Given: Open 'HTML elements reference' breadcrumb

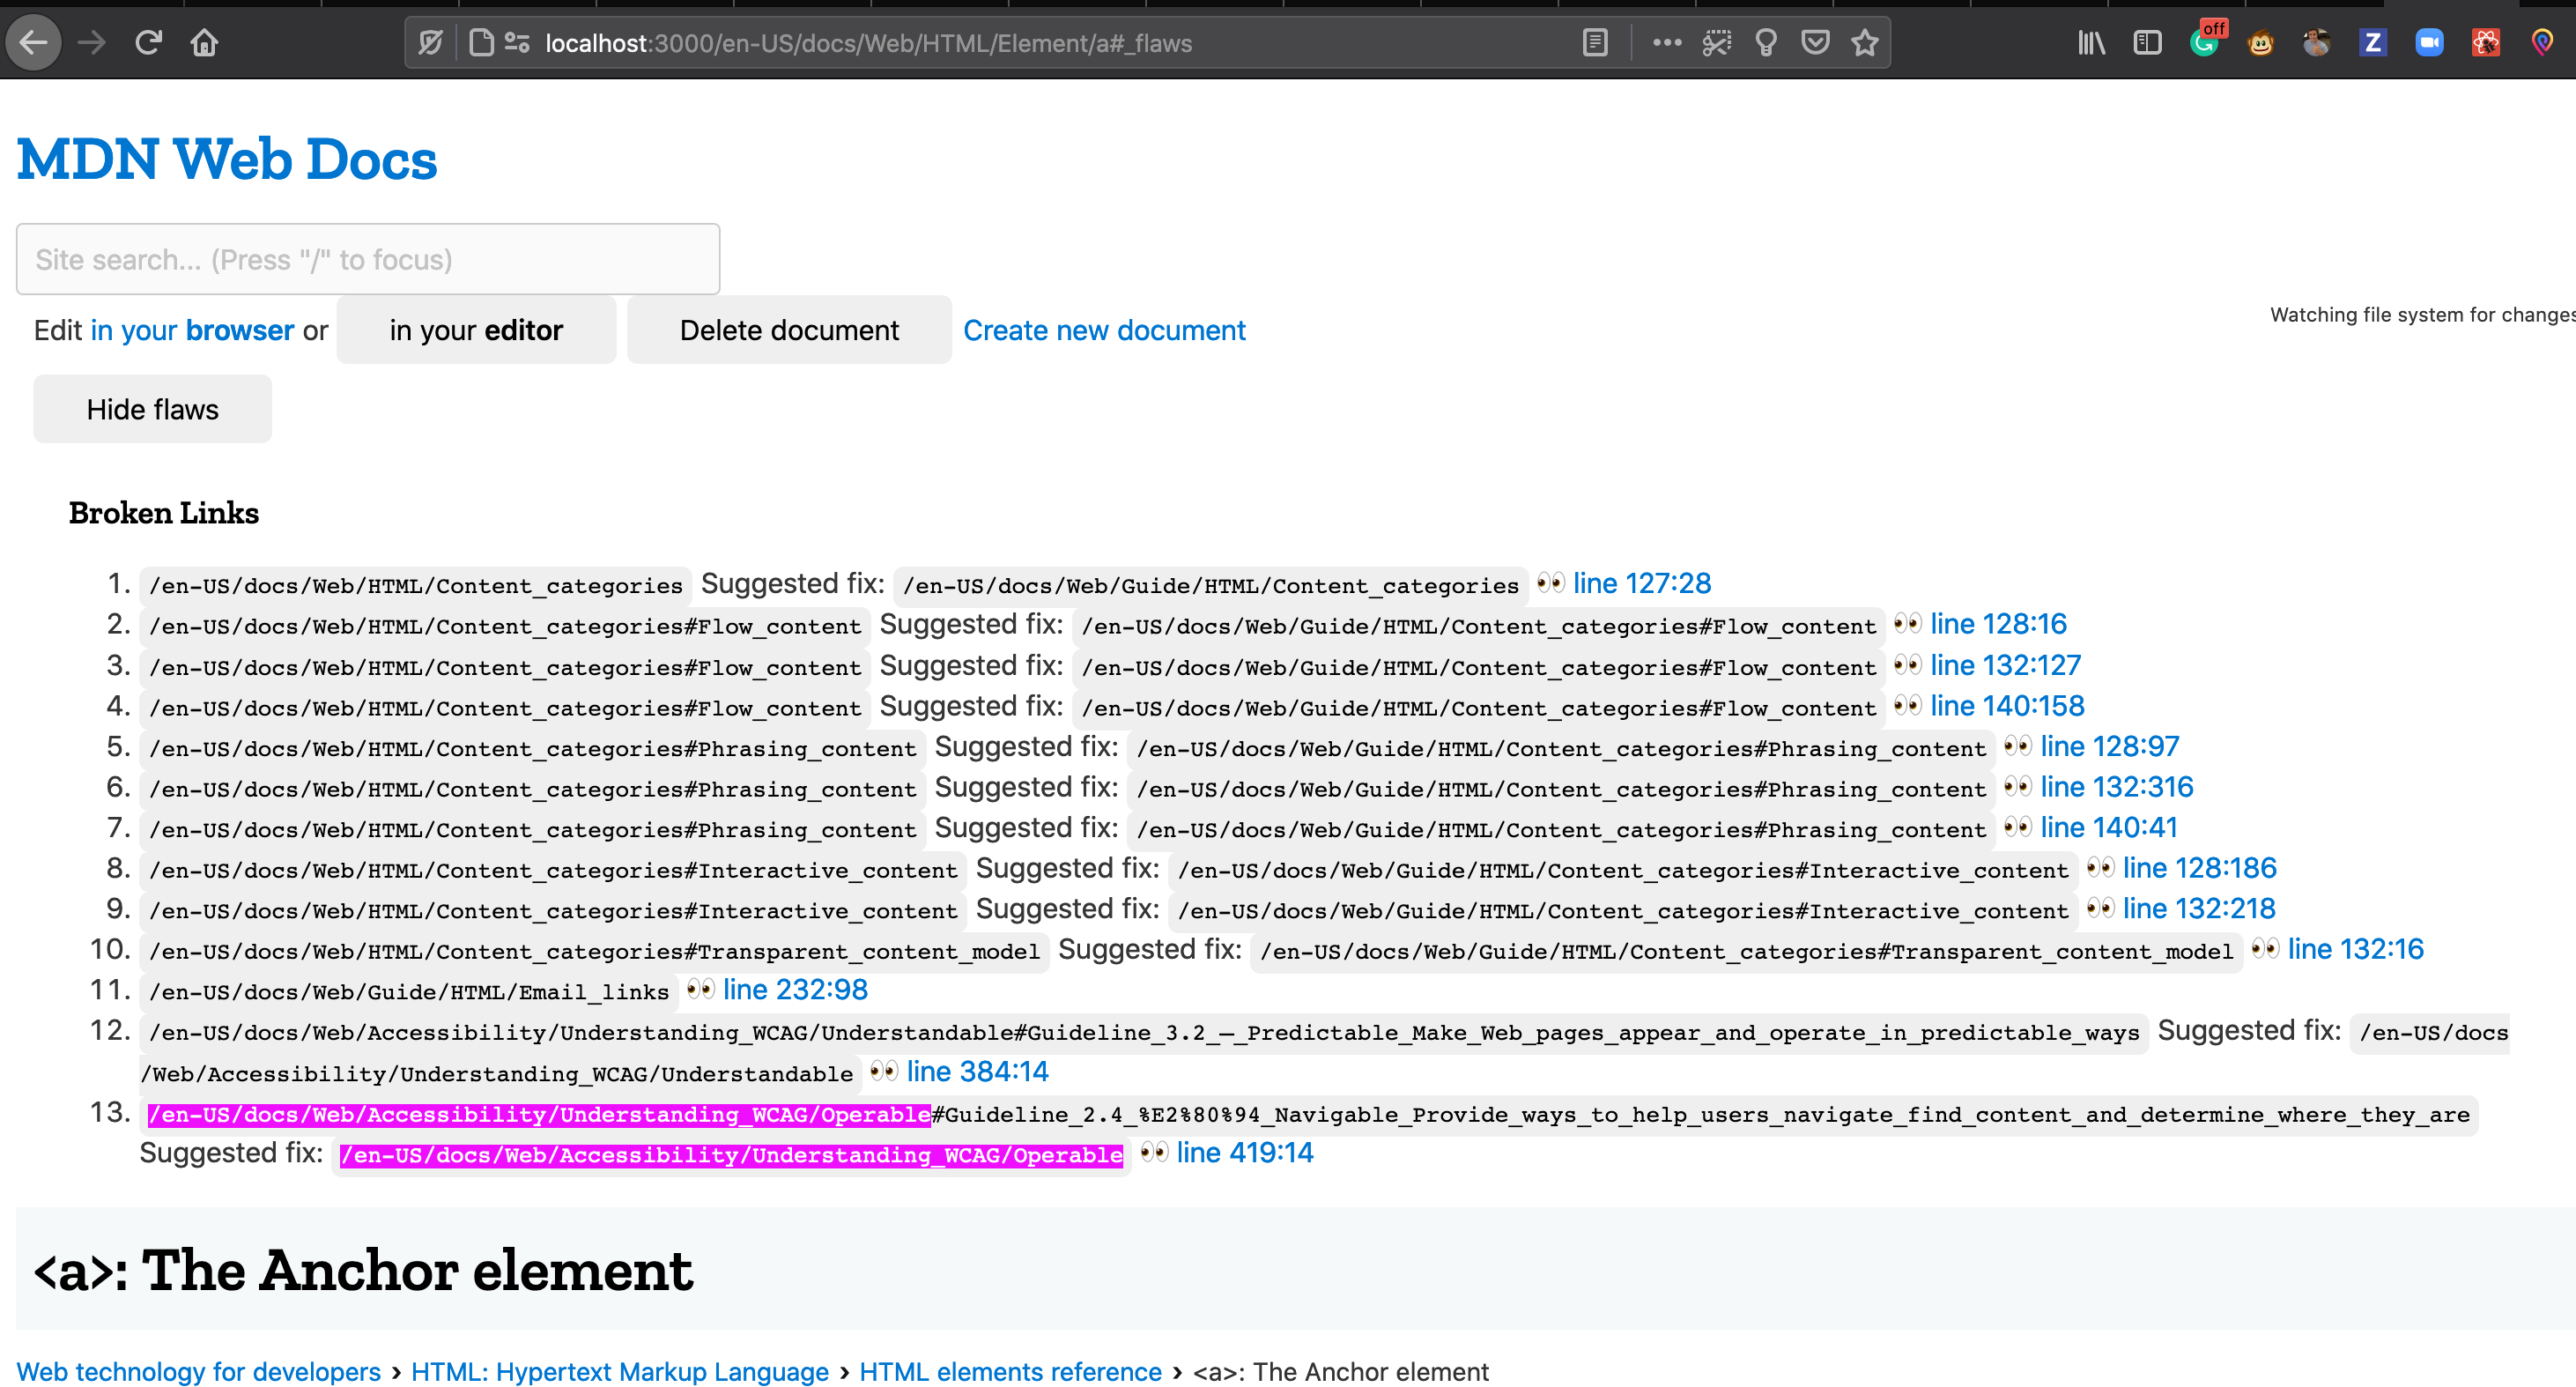Looking at the screenshot, I should [1010, 1372].
